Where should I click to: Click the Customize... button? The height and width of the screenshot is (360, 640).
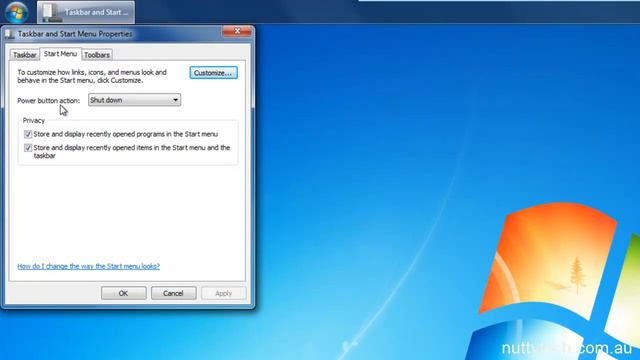[213, 73]
